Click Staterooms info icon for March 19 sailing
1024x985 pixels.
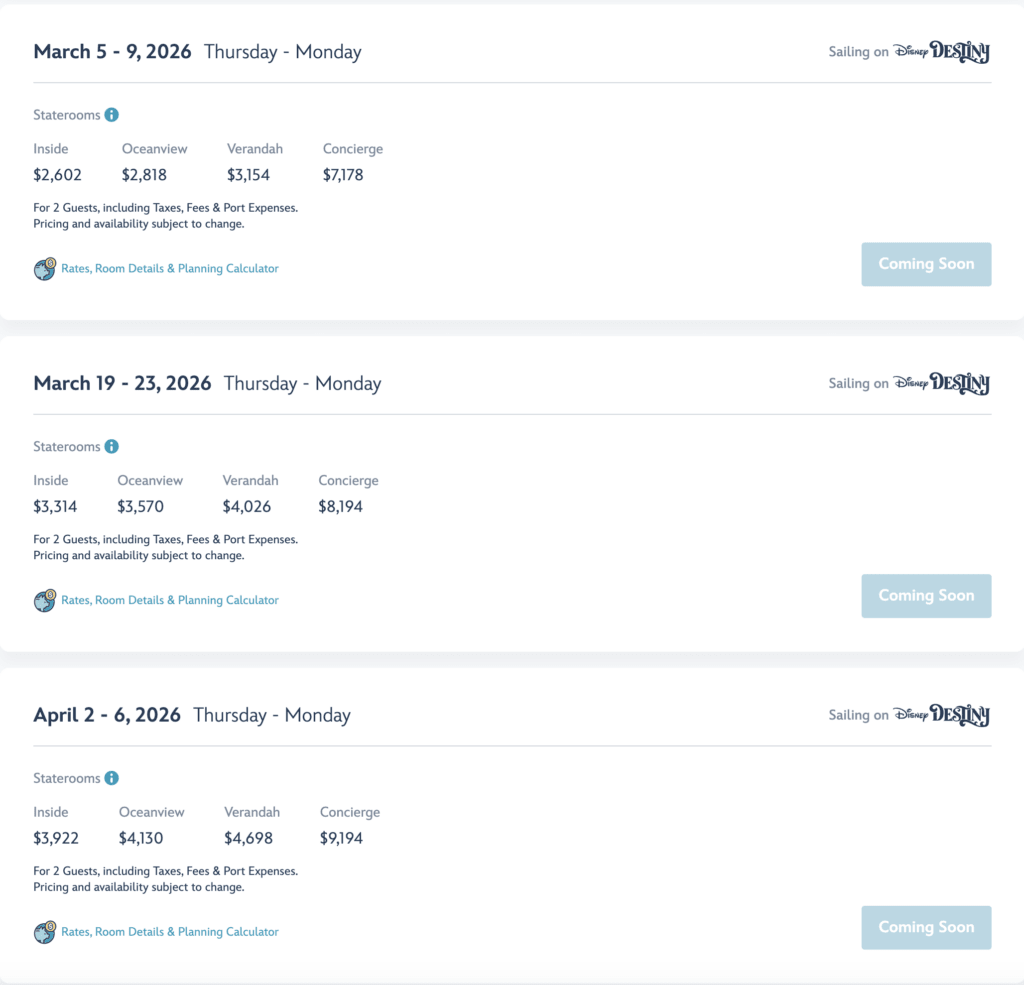112,447
